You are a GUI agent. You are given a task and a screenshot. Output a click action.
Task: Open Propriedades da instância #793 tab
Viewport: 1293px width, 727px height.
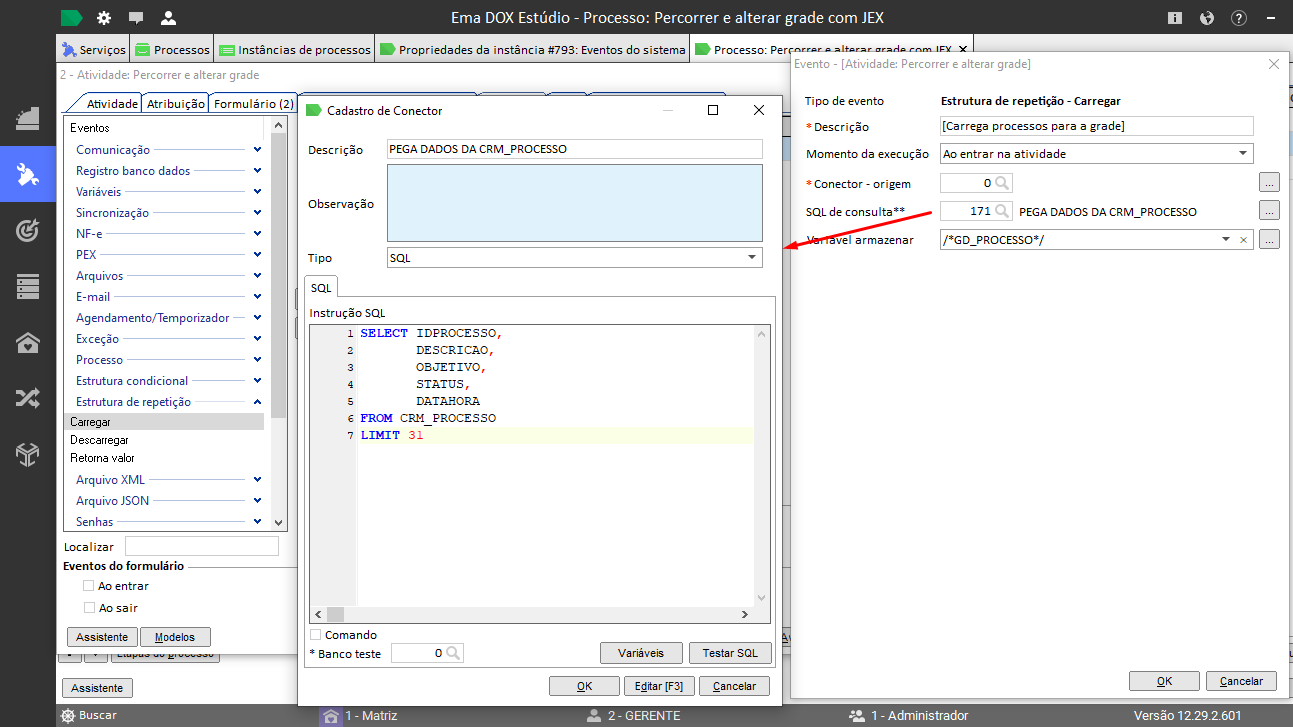[x=533, y=49]
